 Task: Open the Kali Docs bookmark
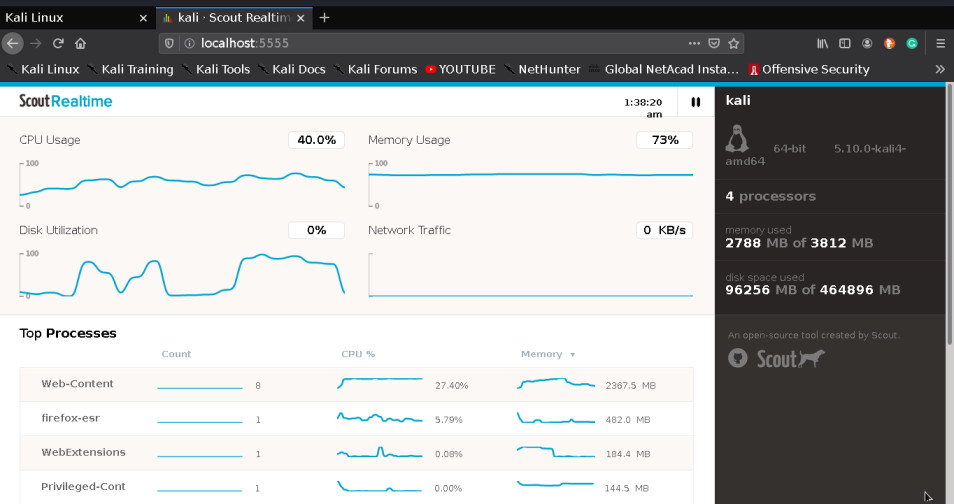tap(291, 69)
